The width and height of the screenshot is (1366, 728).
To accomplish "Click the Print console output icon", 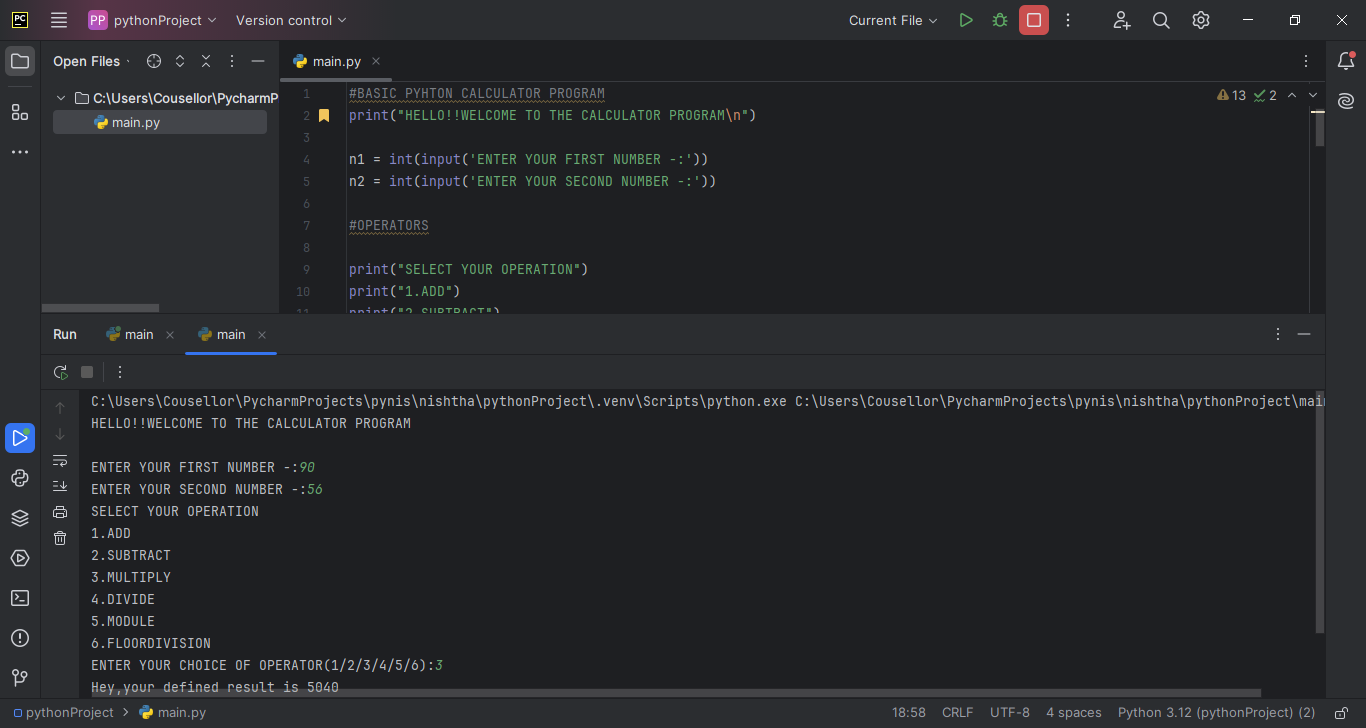I will click(60, 512).
